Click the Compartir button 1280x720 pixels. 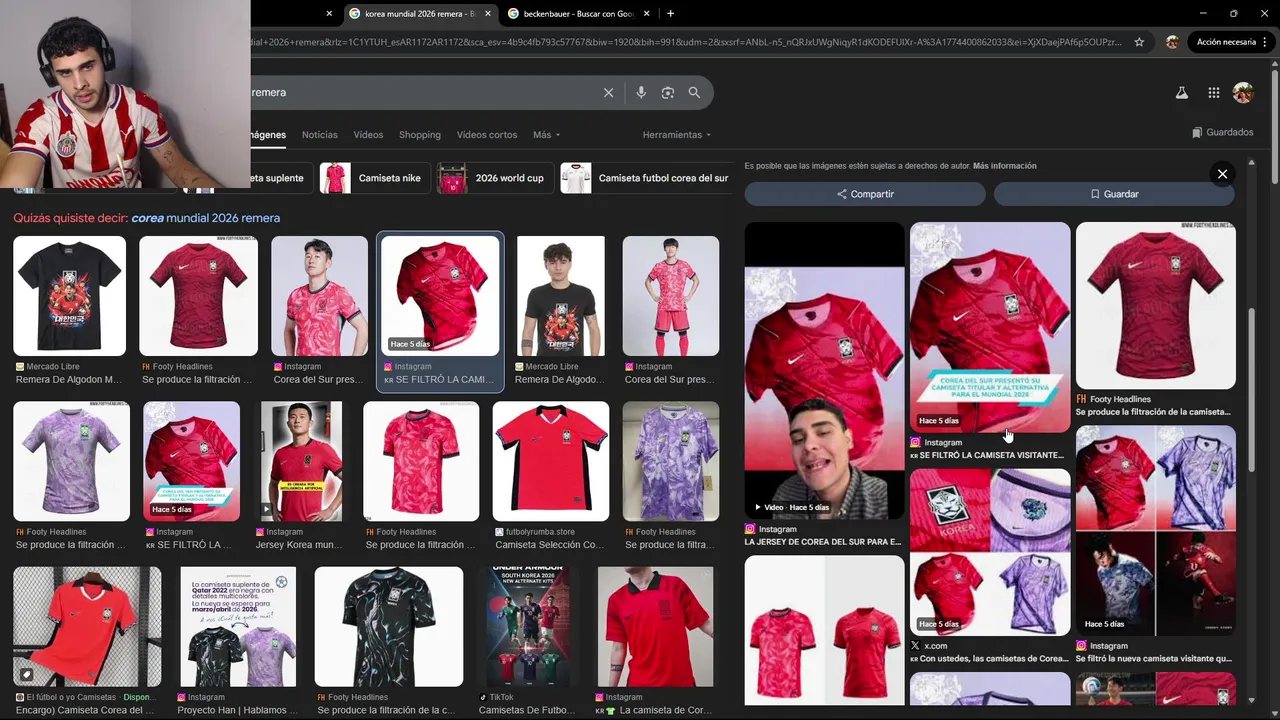(865, 194)
